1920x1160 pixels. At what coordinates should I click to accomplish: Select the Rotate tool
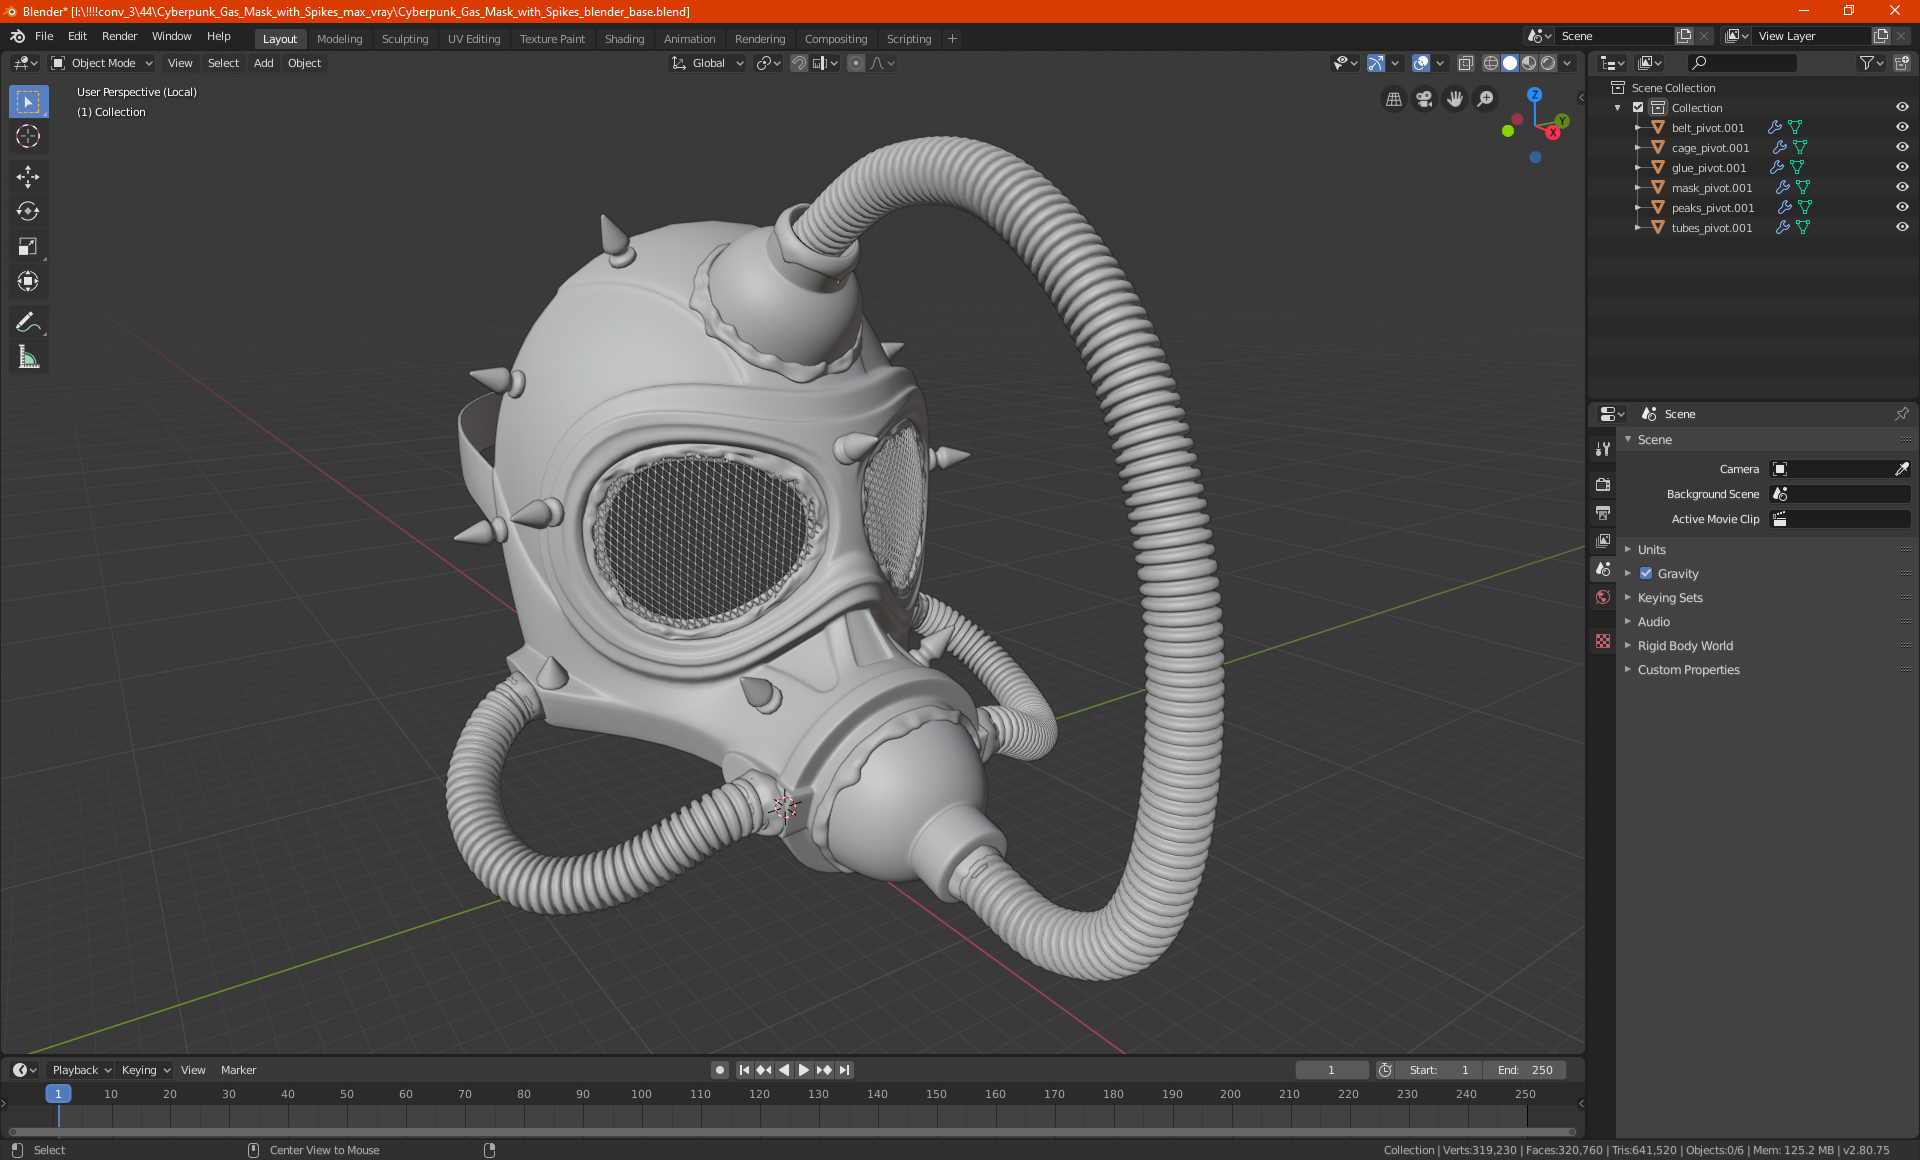[x=28, y=211]
